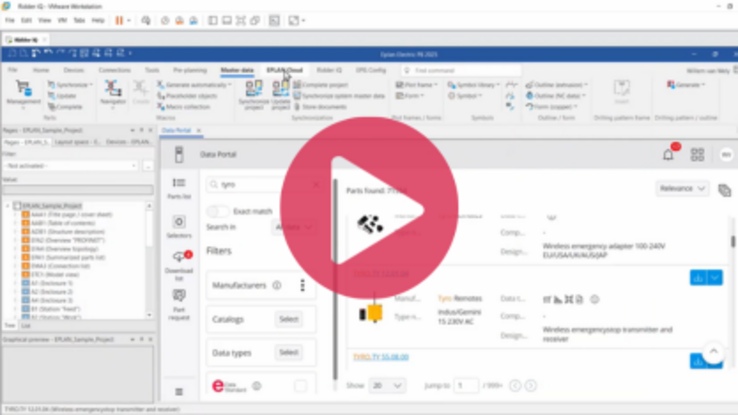Open Selectors in the Data Portal sidebar
Viewport: 738px width, 415px height.
coord(179,226)
